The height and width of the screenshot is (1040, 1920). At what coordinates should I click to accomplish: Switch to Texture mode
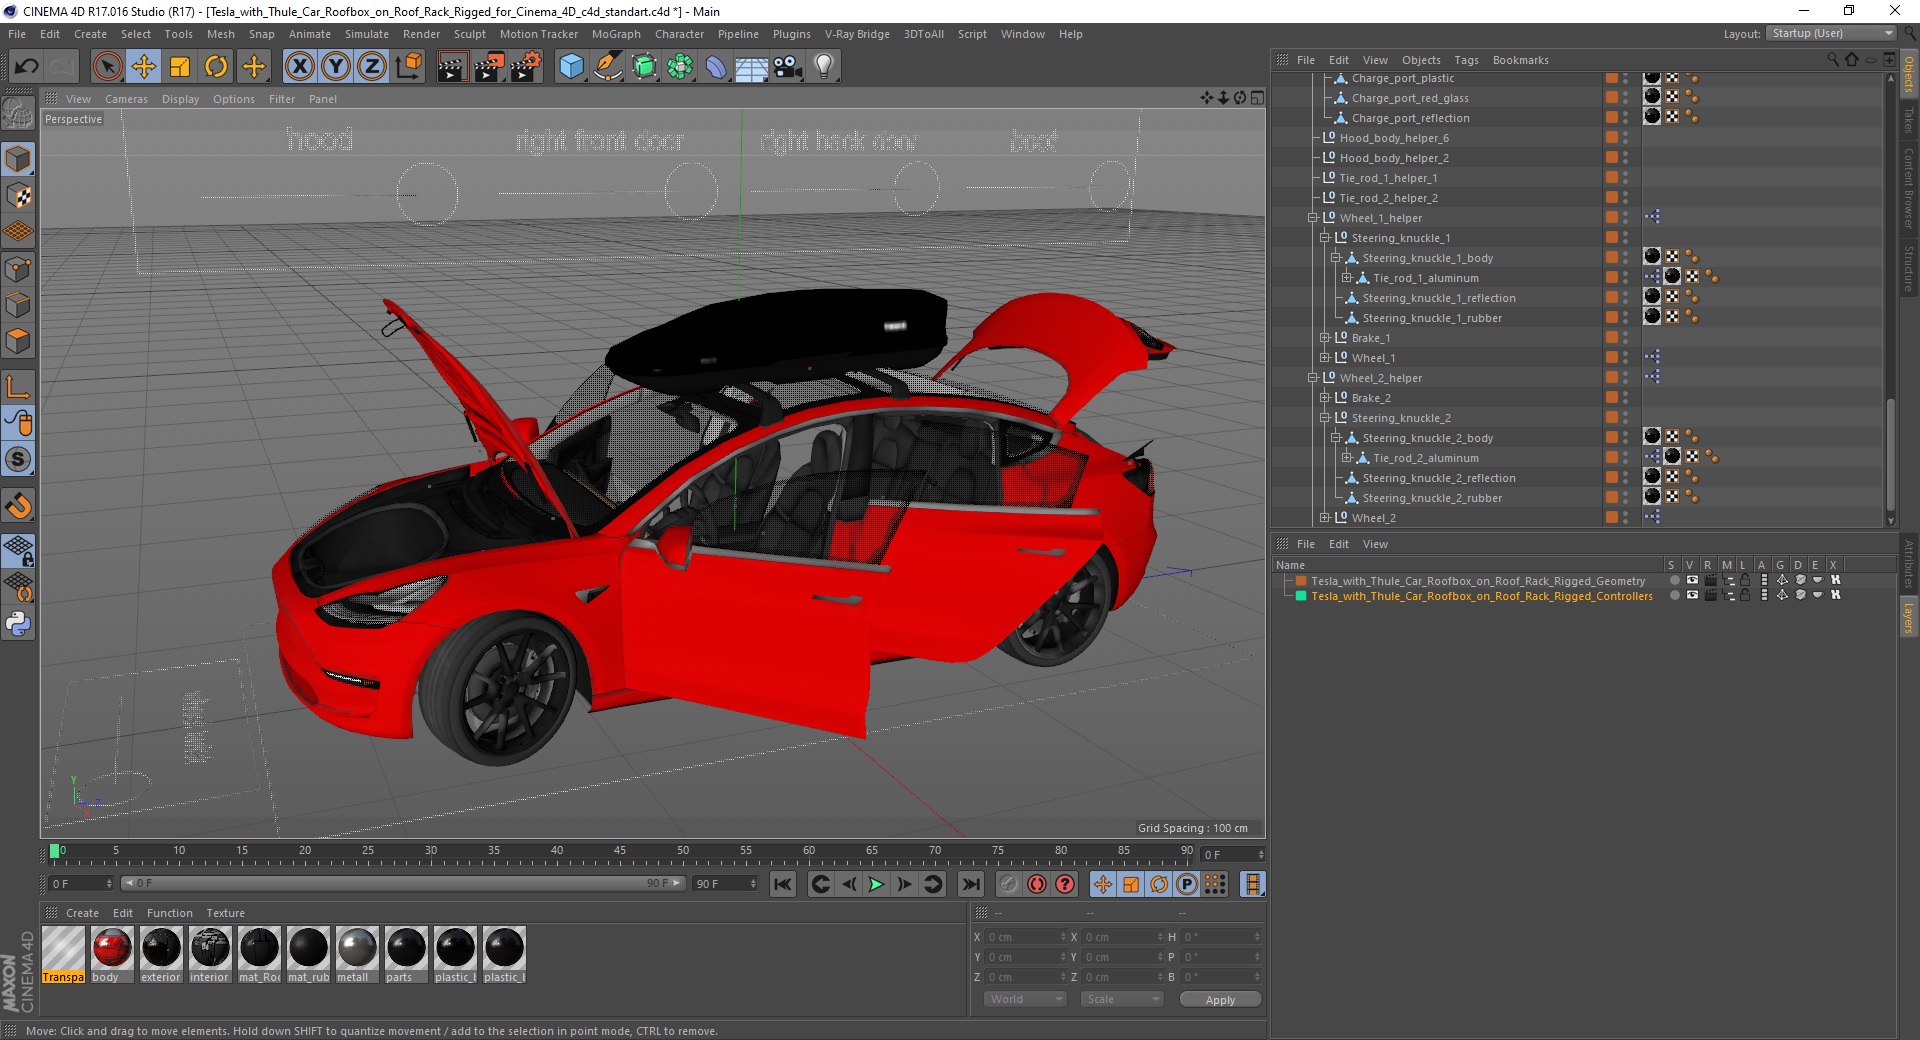[x=18, y=196]
